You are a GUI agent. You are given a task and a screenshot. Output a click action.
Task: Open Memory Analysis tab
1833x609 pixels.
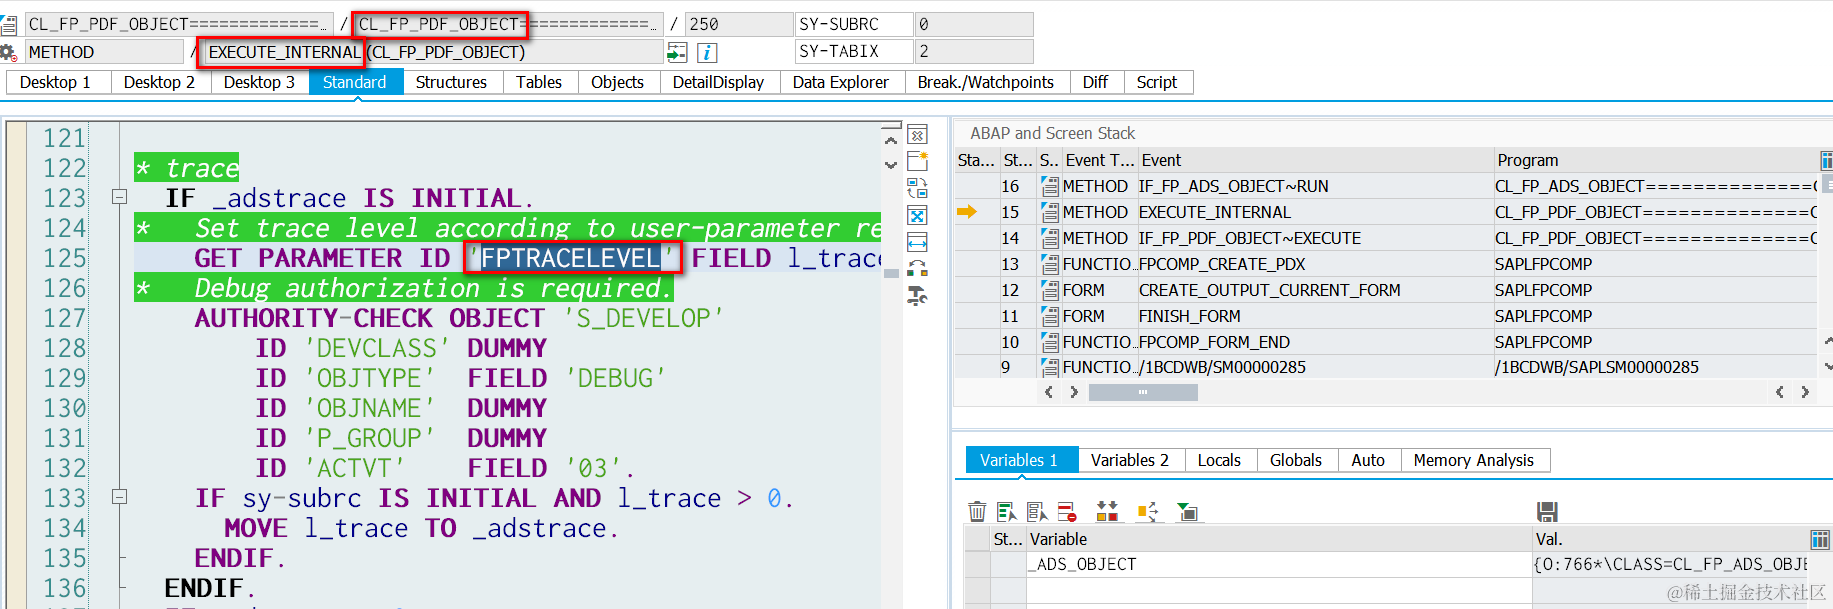(1475, 460)
